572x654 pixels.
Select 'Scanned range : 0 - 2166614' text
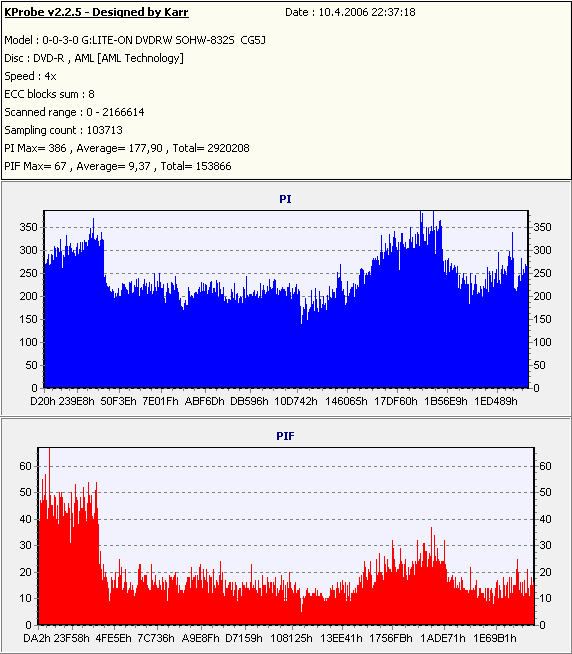click(74, 112)
